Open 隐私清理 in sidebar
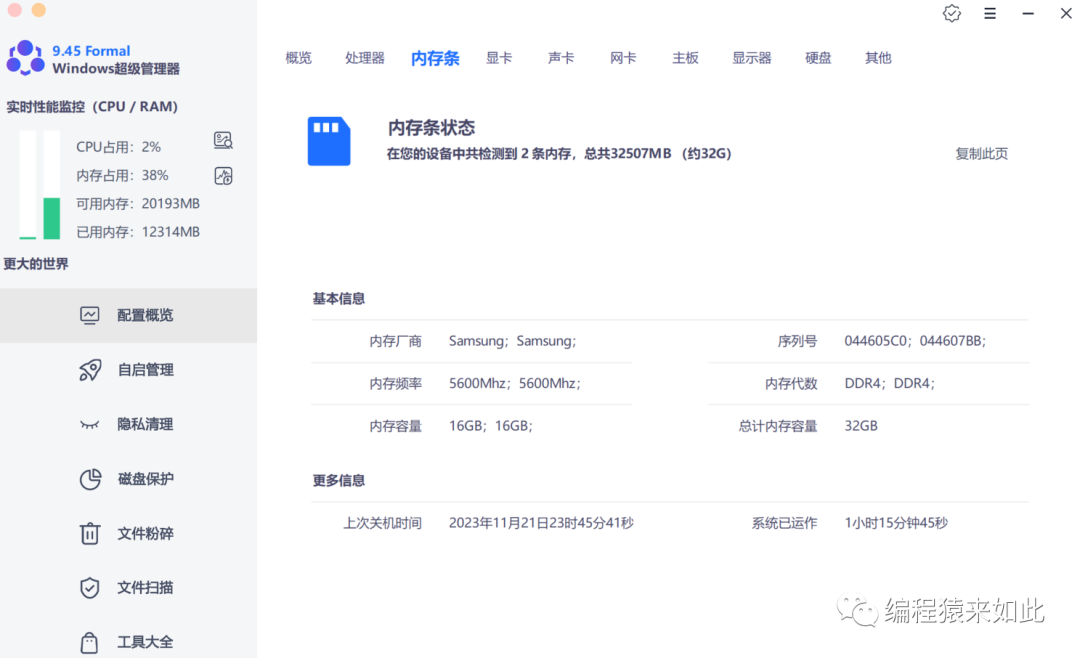Image resolution: width=1080 pixels, height=658 pixels. click(128, 424)
